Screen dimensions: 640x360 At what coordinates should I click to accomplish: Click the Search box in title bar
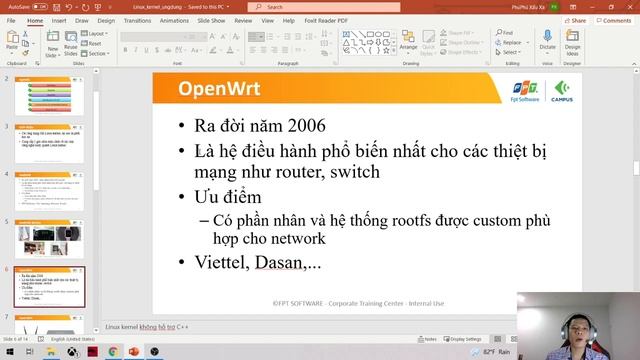(x=324, y=7)
